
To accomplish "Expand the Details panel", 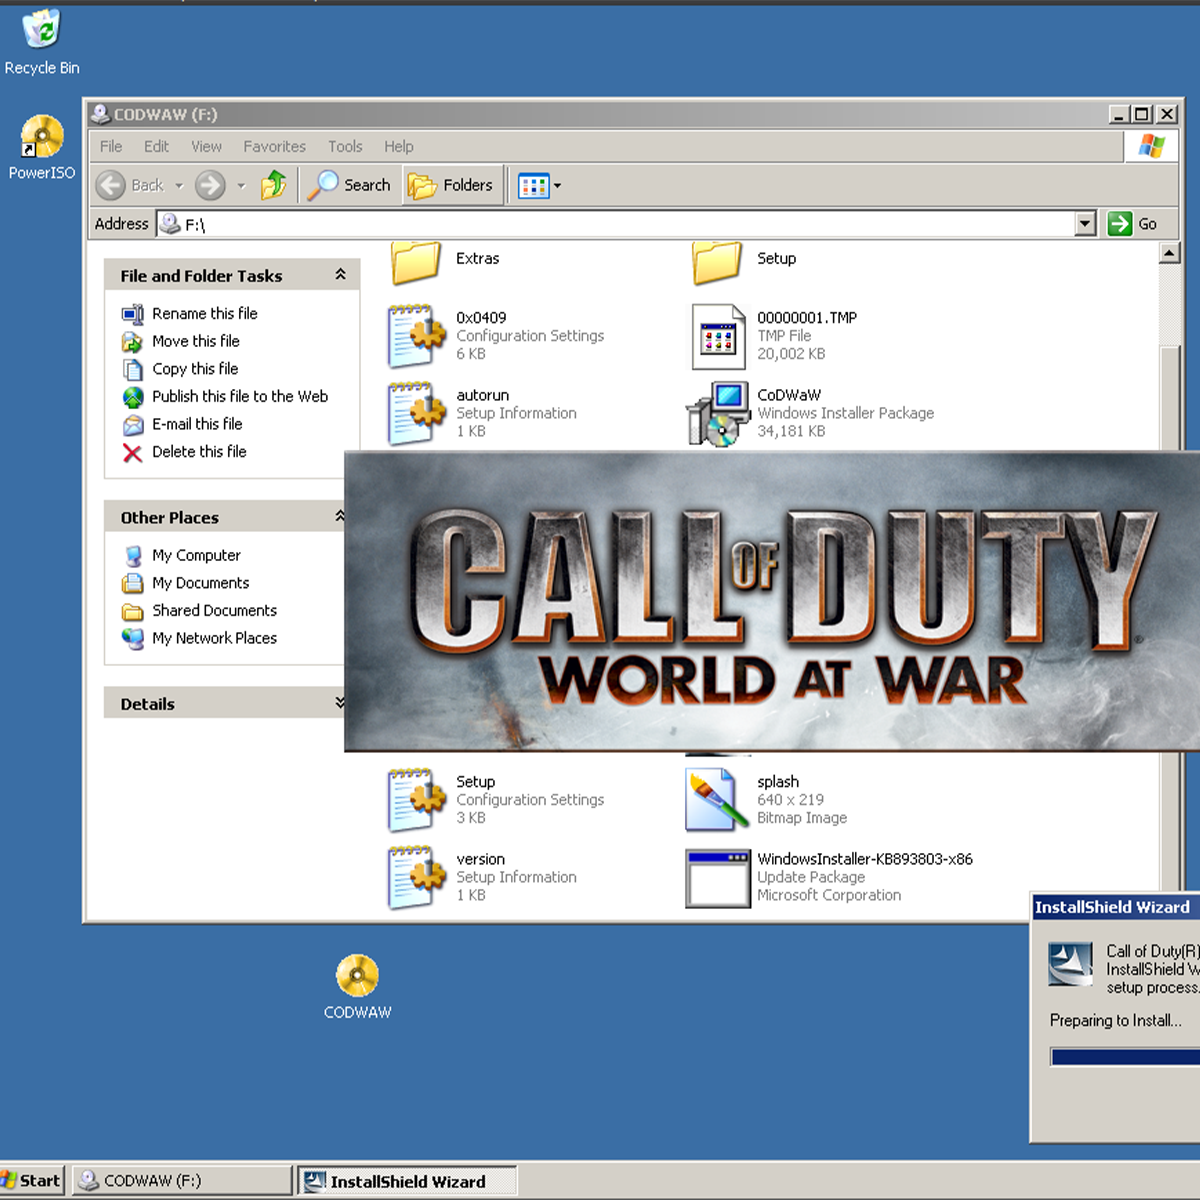I will coord(340,703).
